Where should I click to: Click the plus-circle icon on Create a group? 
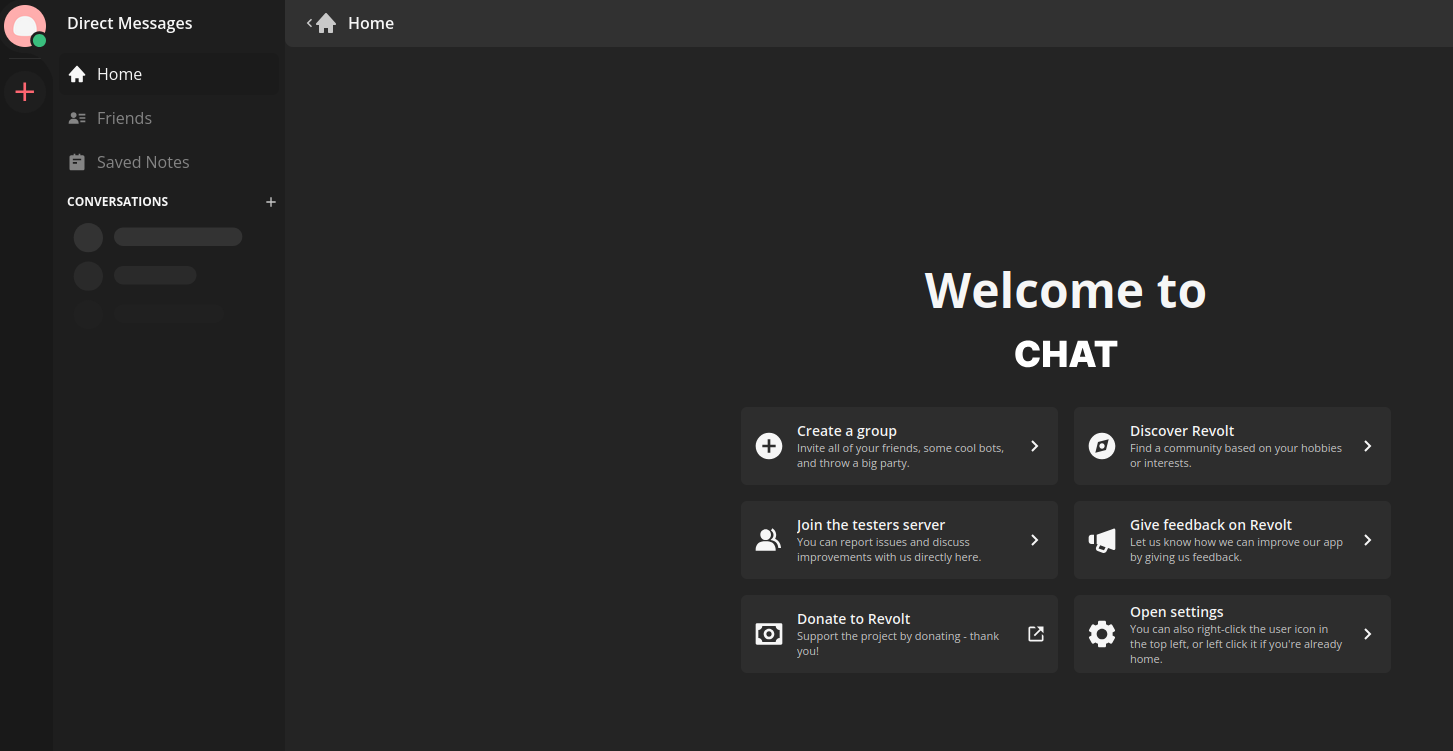tap(769, 446)
